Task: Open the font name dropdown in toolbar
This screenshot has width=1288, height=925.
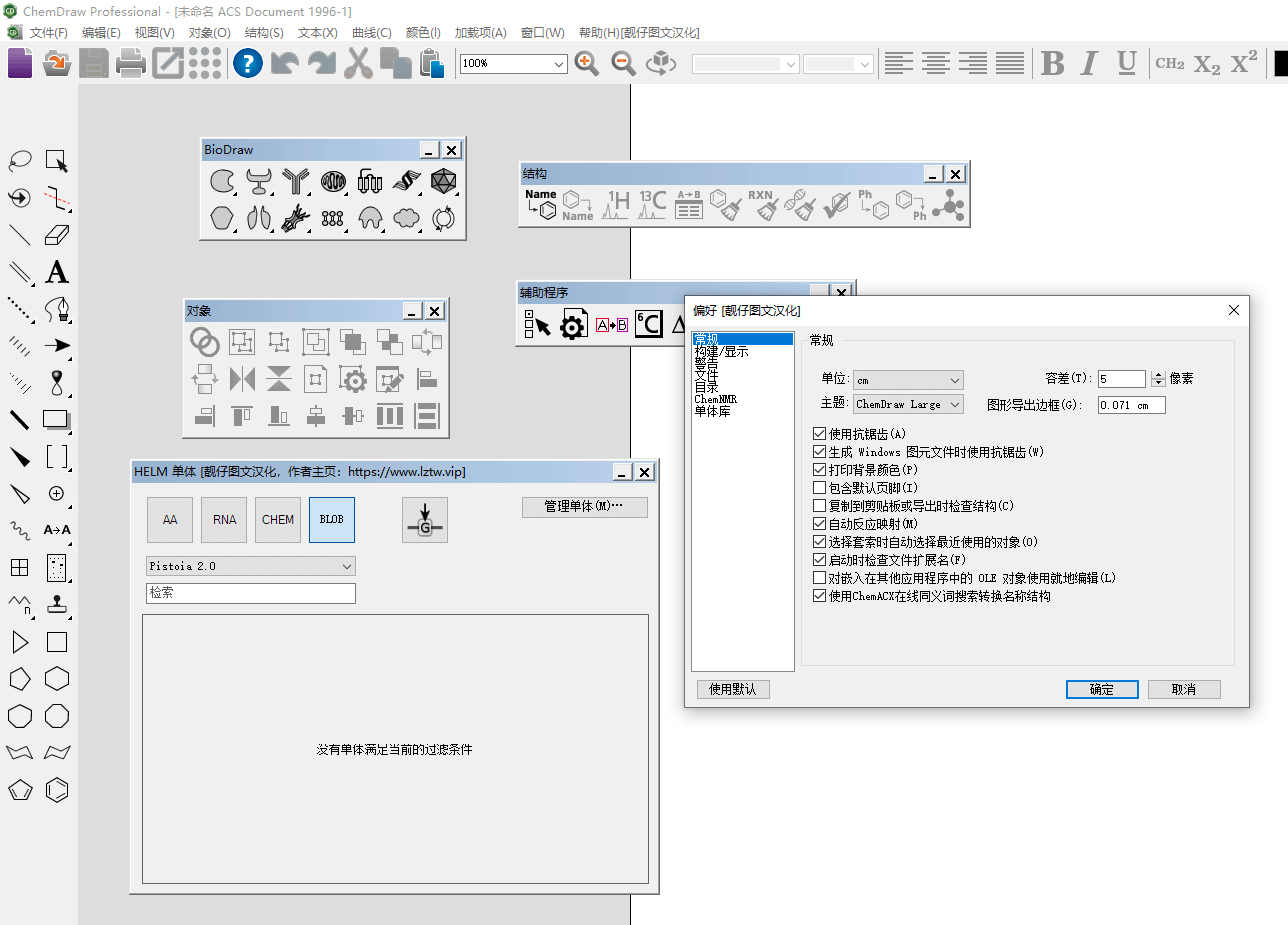Action: point(746,64)
